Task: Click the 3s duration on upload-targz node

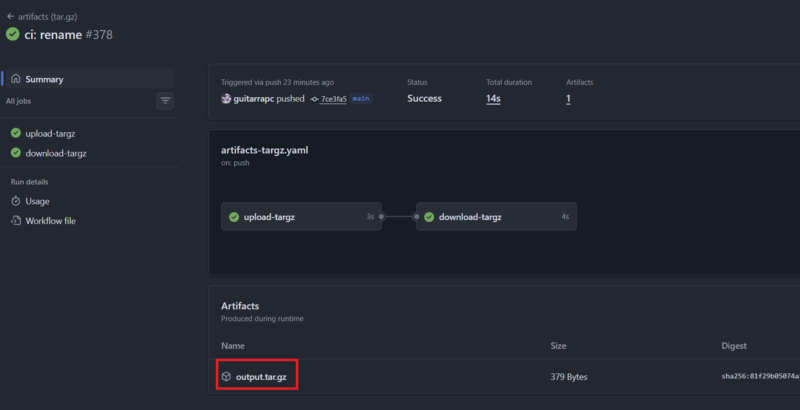Action: coord(370,217)
